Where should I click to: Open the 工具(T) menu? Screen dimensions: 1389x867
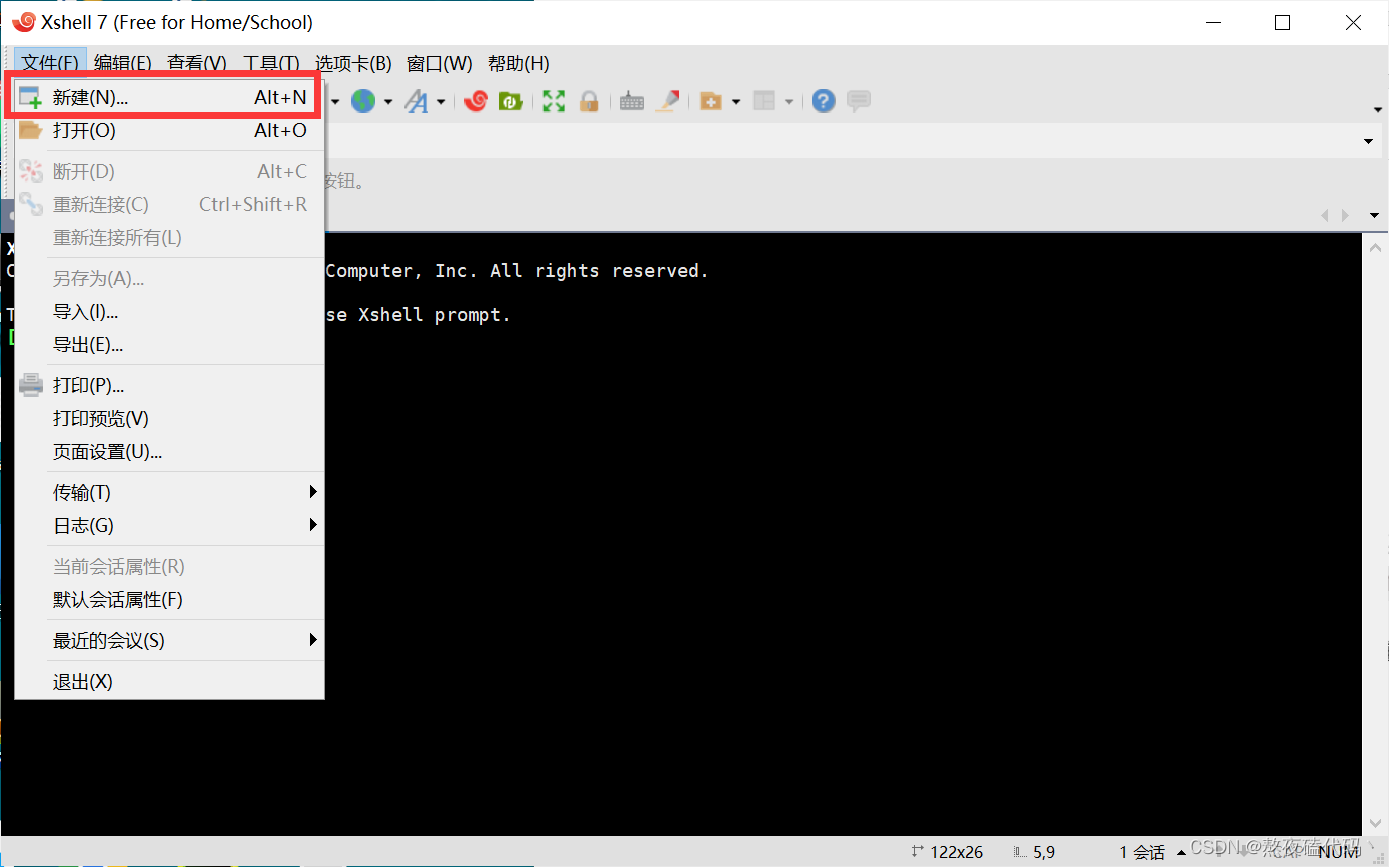[x=271, y=63]
